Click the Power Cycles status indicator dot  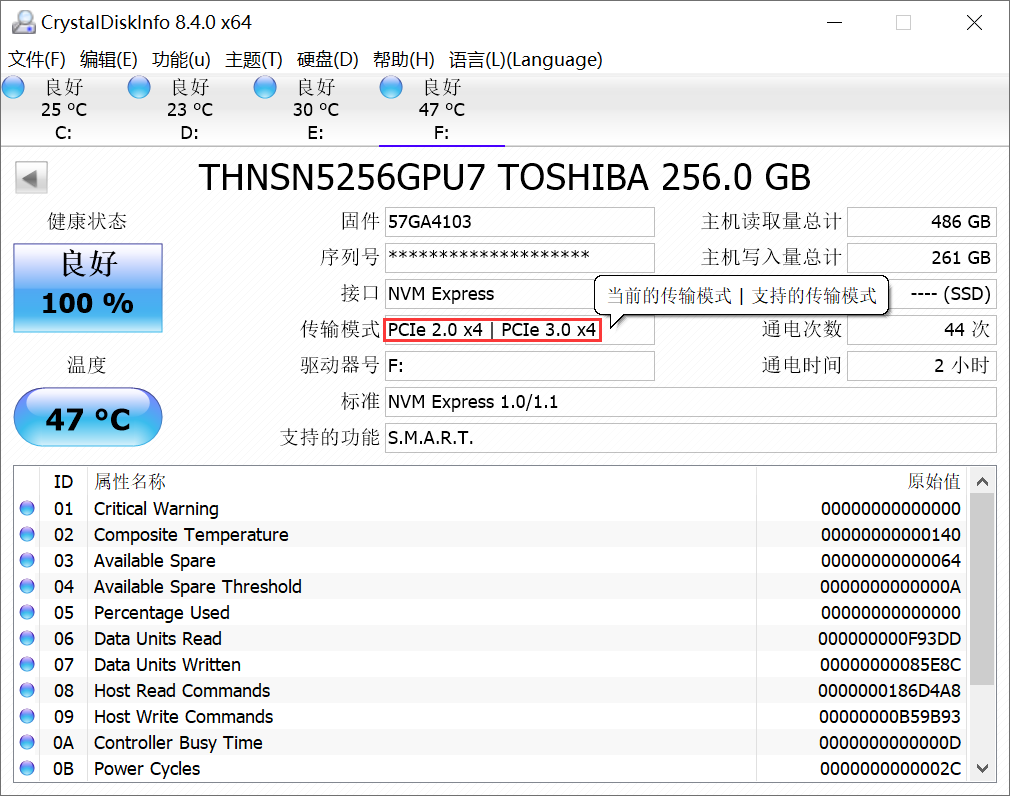[27, 768]
